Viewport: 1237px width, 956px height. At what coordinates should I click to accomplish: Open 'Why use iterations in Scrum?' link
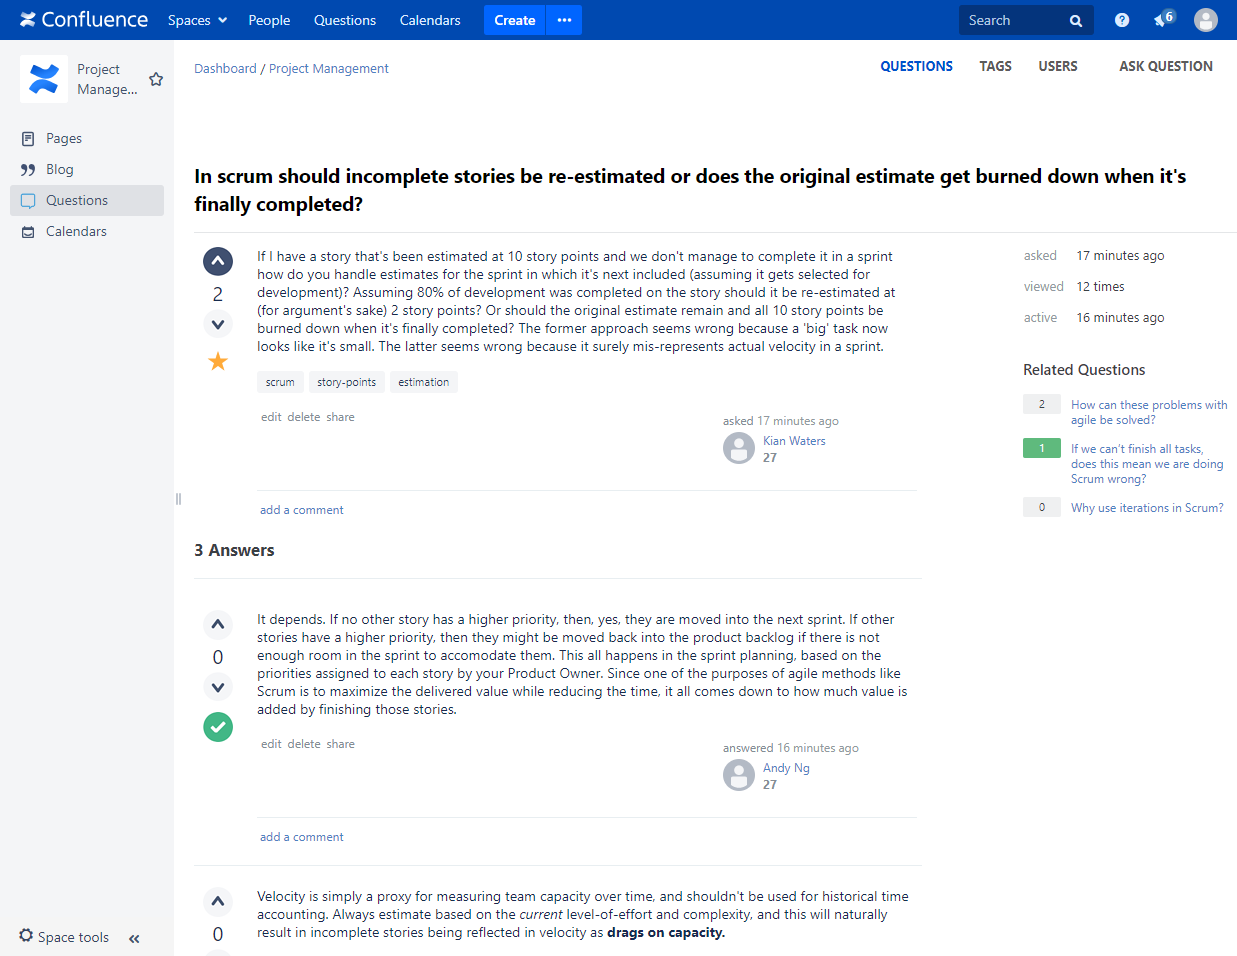[1147, 508]
